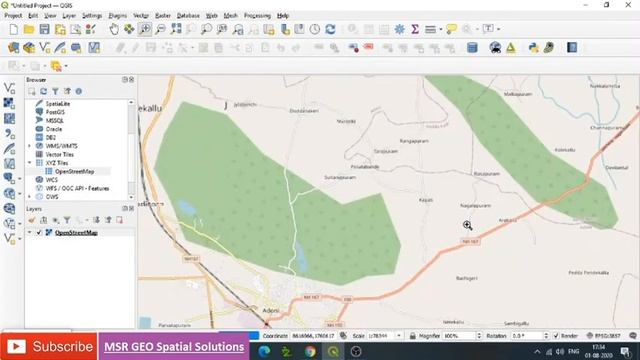Create a new project with the blank page icon
This screenshot has height=360, width=640.
pos(13,29)
